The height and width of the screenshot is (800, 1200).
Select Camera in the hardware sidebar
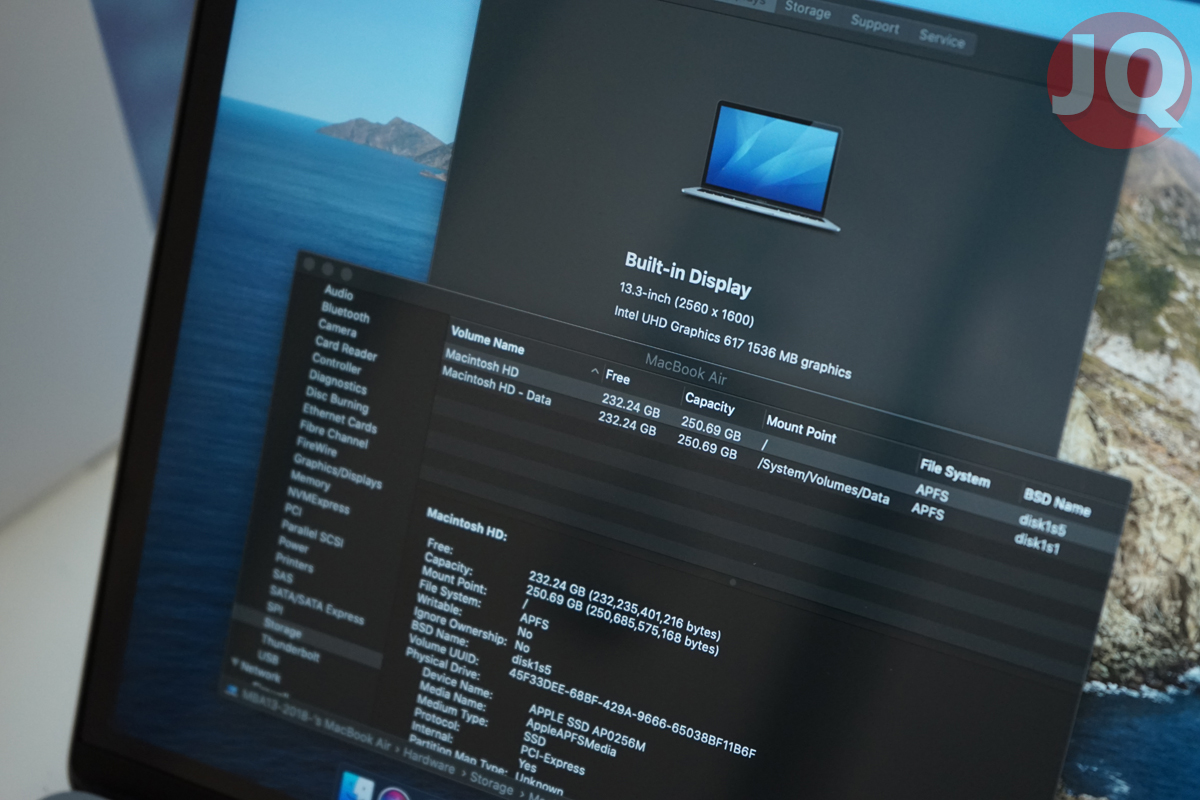337,326
